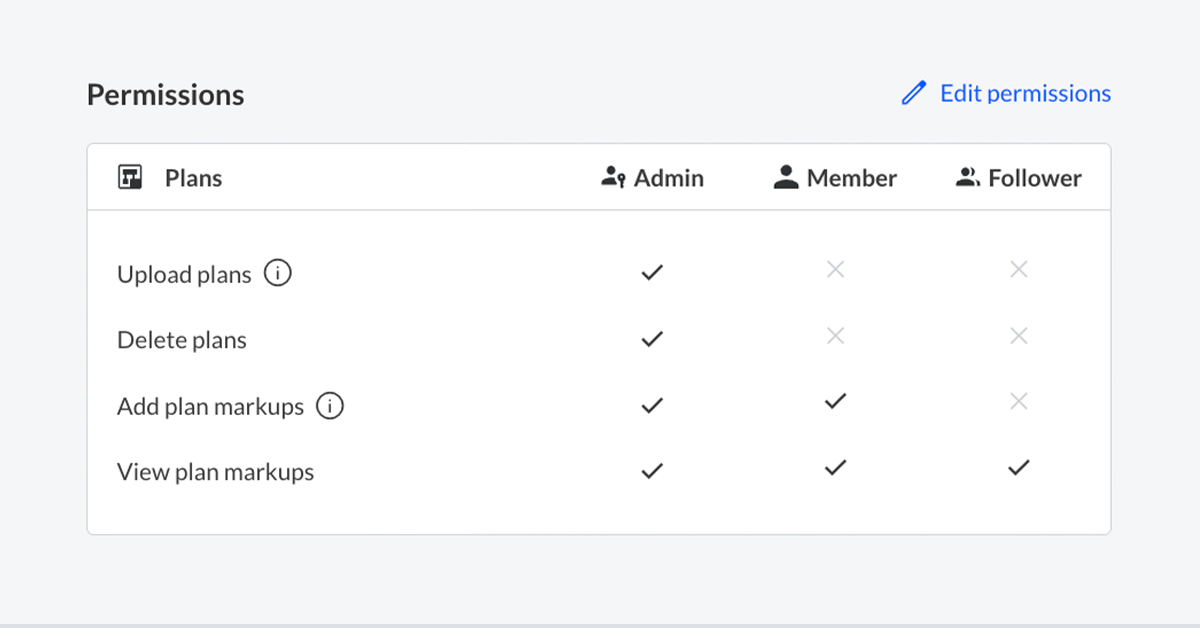Enable Add plan markups for Follower
The width and height of the screenshot is (1200, 628).
pos(1018,402)
